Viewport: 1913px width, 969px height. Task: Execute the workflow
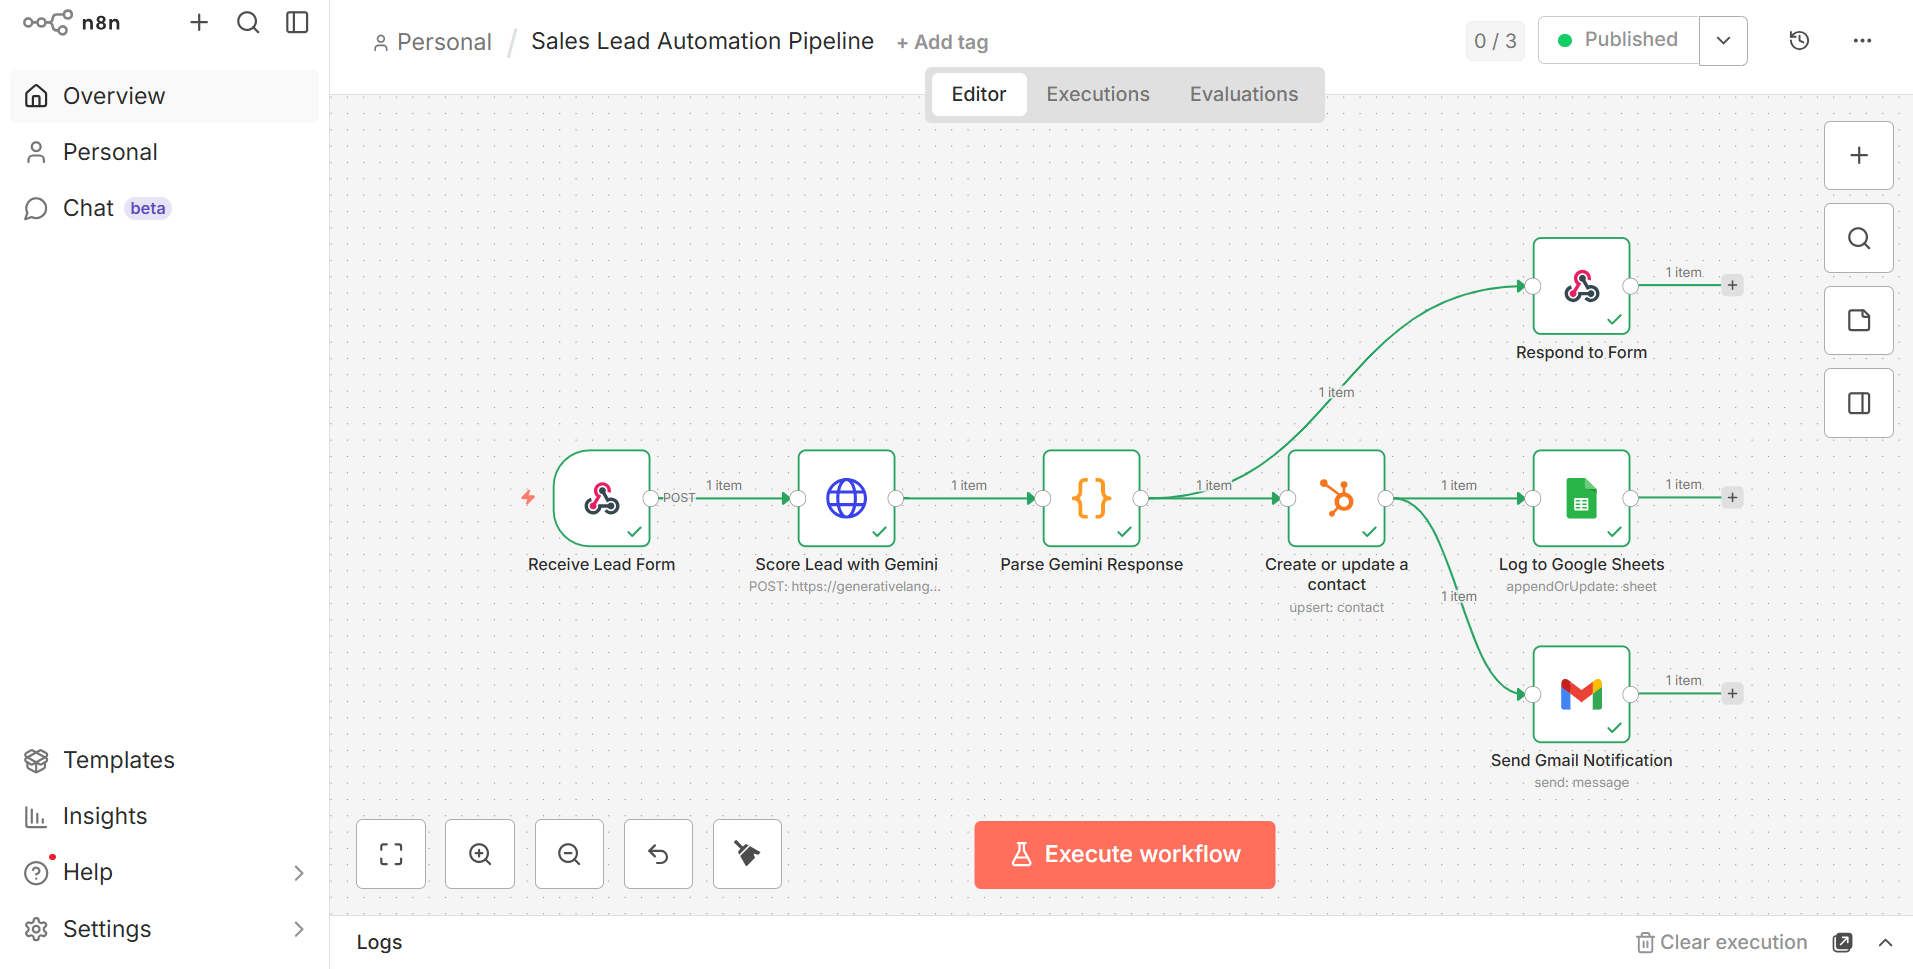point(1123,854)
